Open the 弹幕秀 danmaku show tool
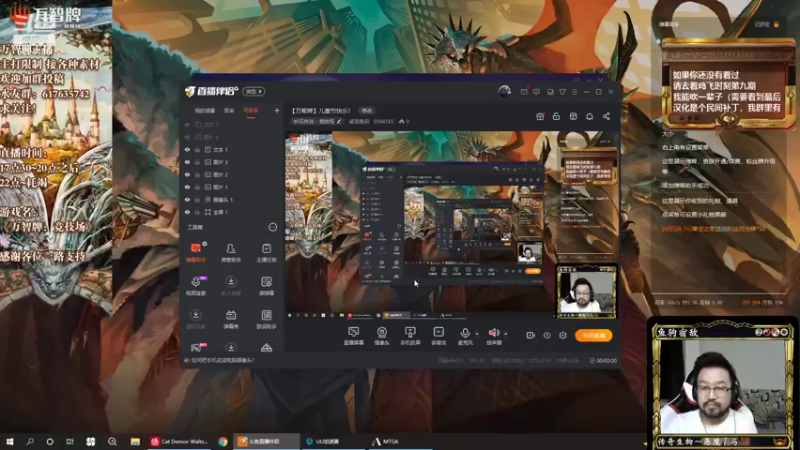The image size is (800, 450). coord(231,319)
